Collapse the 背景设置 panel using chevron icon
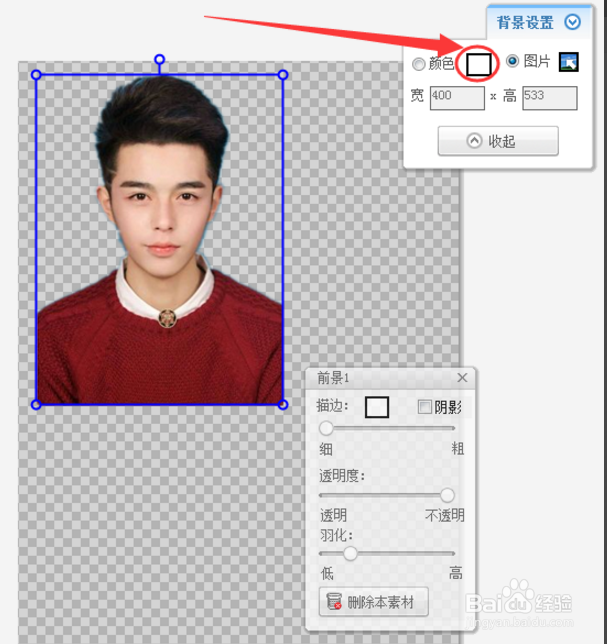 tap(572, 22)
